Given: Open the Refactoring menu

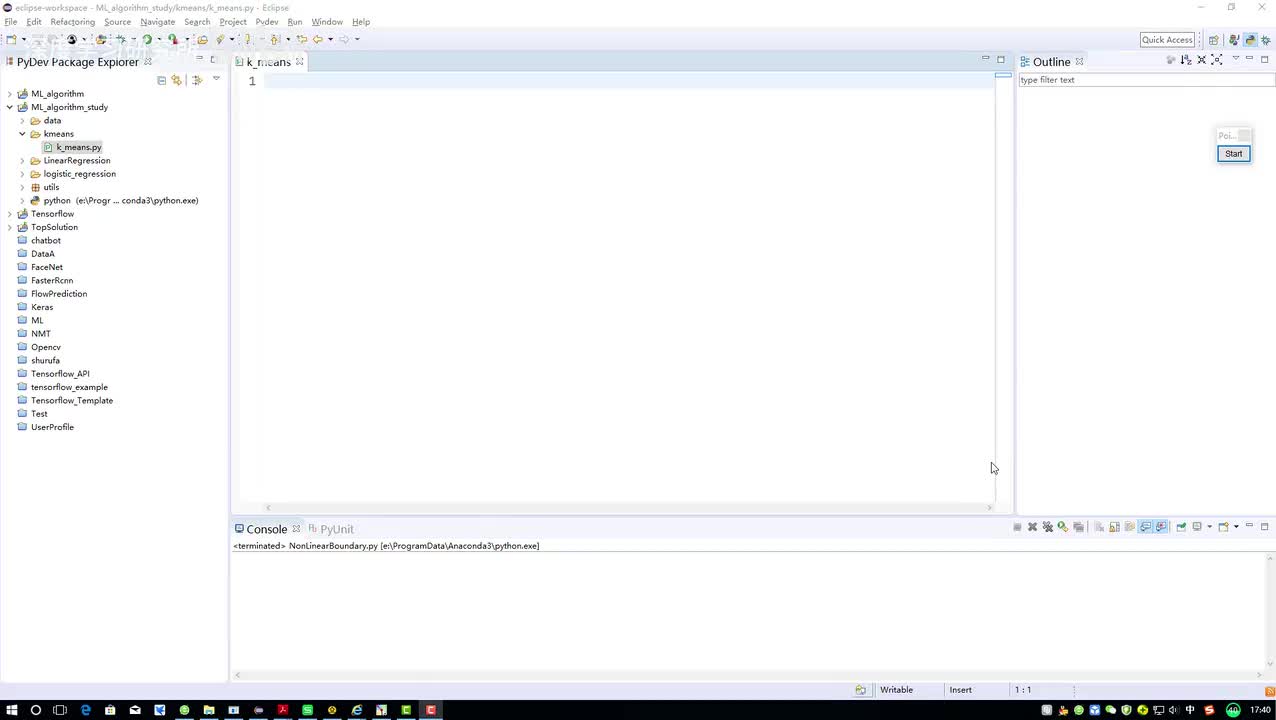Looking at the screenshot, I should tap(72, 22).
